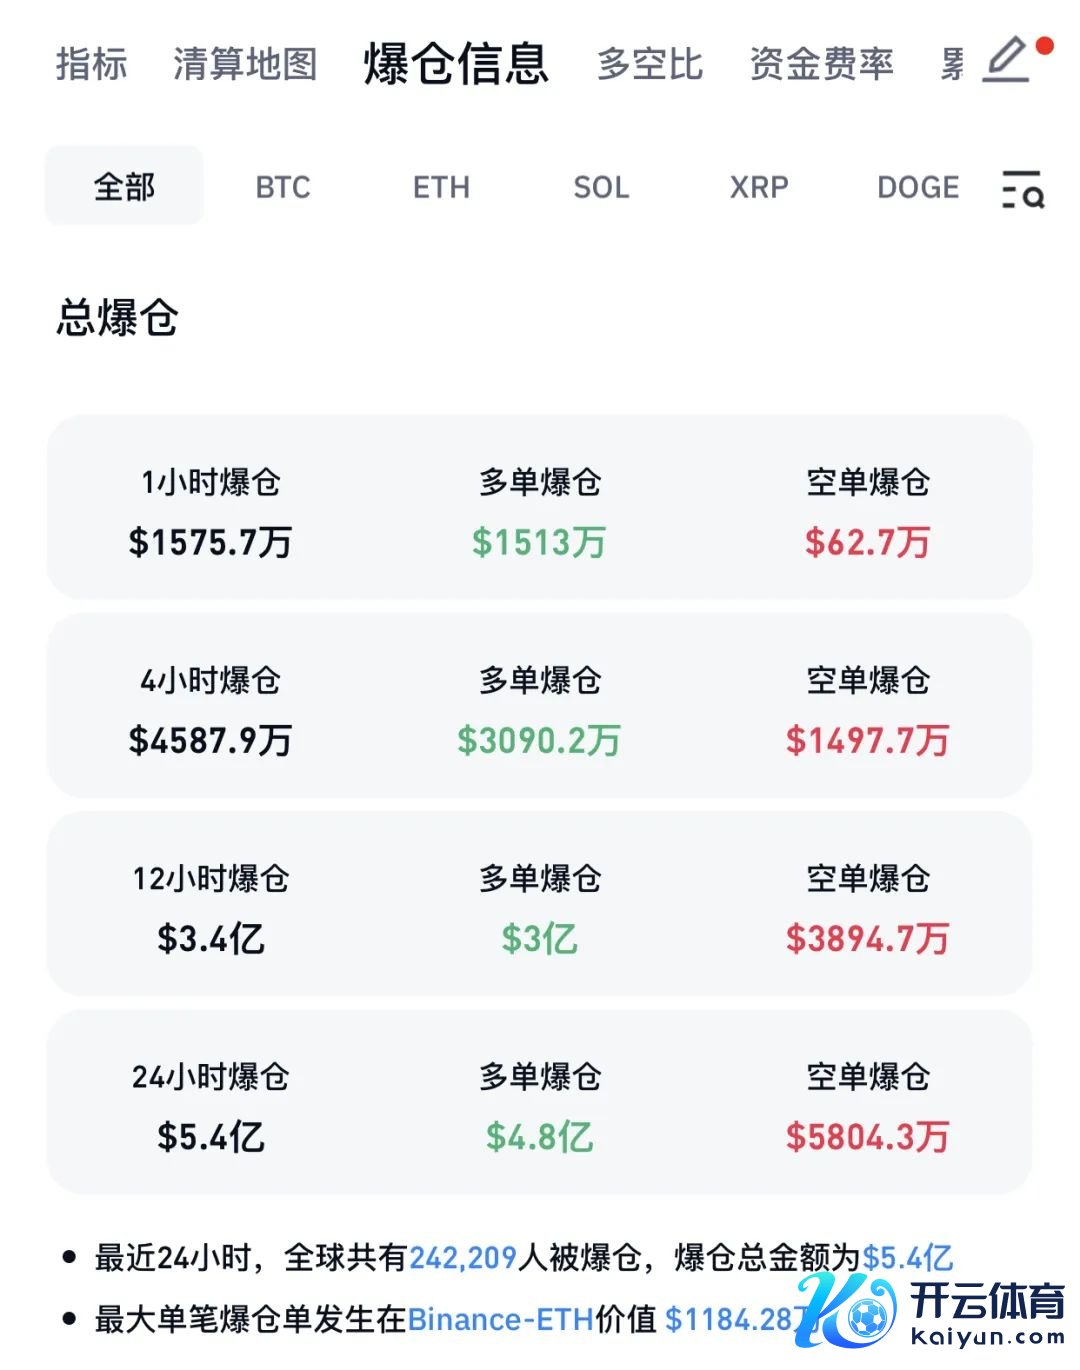Click the Binance-ETH largest liquidation link
Viewport: 1080px width, 1370px height.
tap(501, 1319)
